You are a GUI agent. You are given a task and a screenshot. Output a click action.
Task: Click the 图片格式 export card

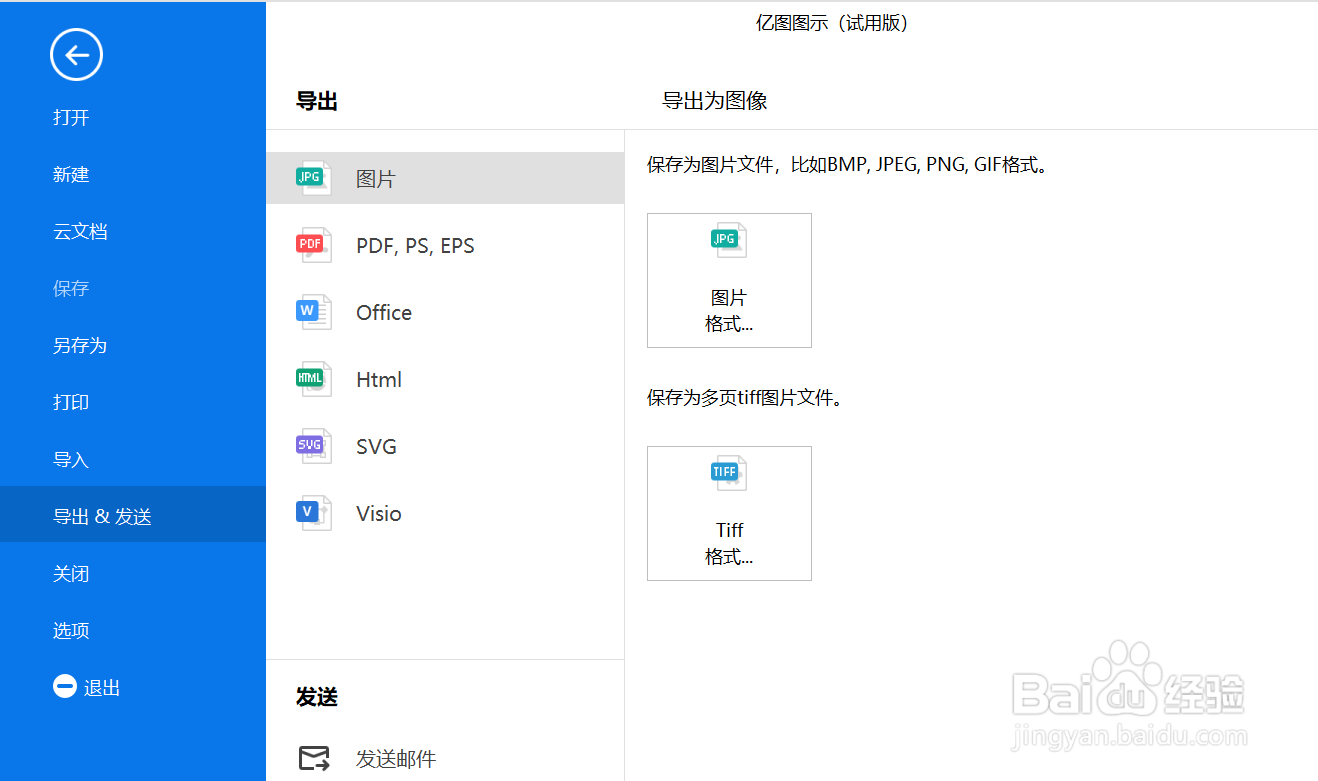[x=729, y=280]
